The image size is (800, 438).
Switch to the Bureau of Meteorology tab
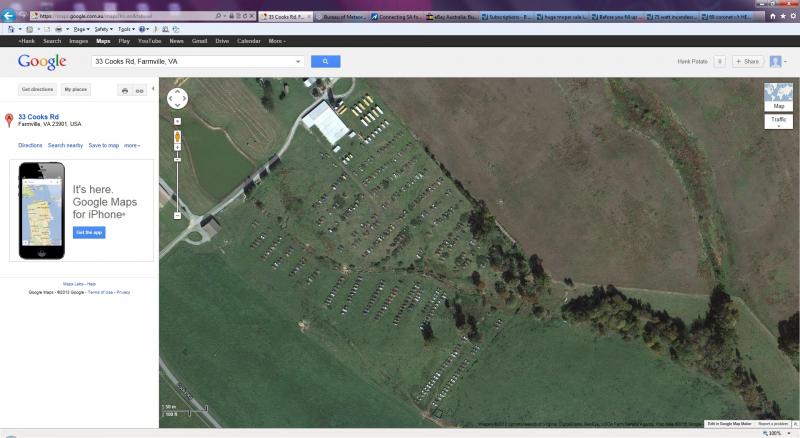(340, 17)
